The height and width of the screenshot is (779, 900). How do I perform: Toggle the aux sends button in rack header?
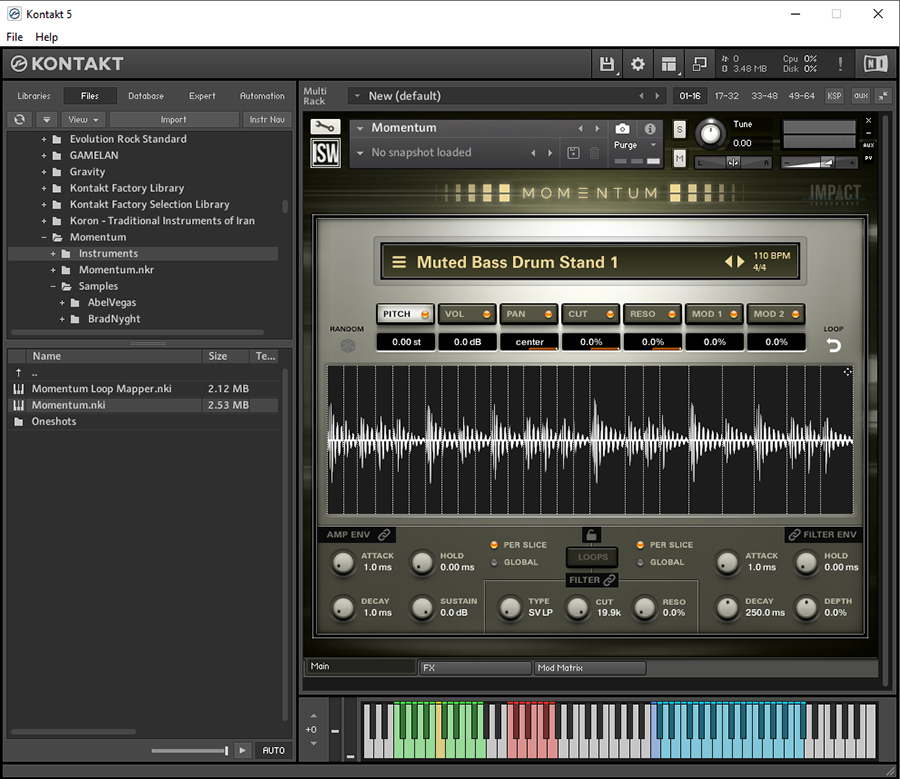pyautogui.click(x=860, y=96)
